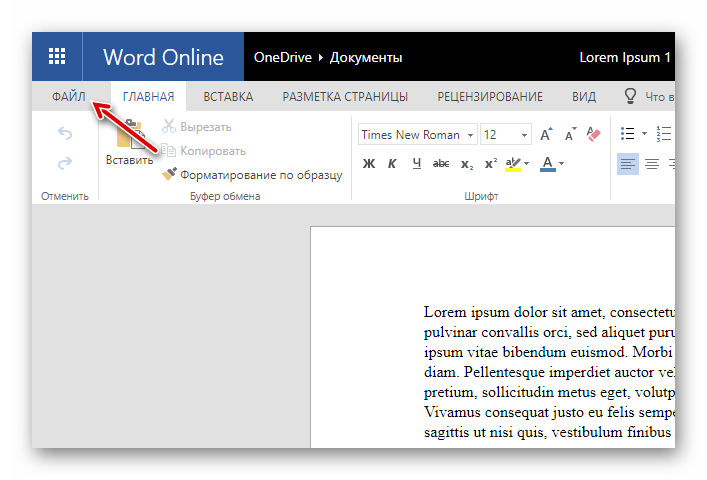Switch to the ВСТАВКА tab
707x480 pixels.
click(x=228, y=97)
